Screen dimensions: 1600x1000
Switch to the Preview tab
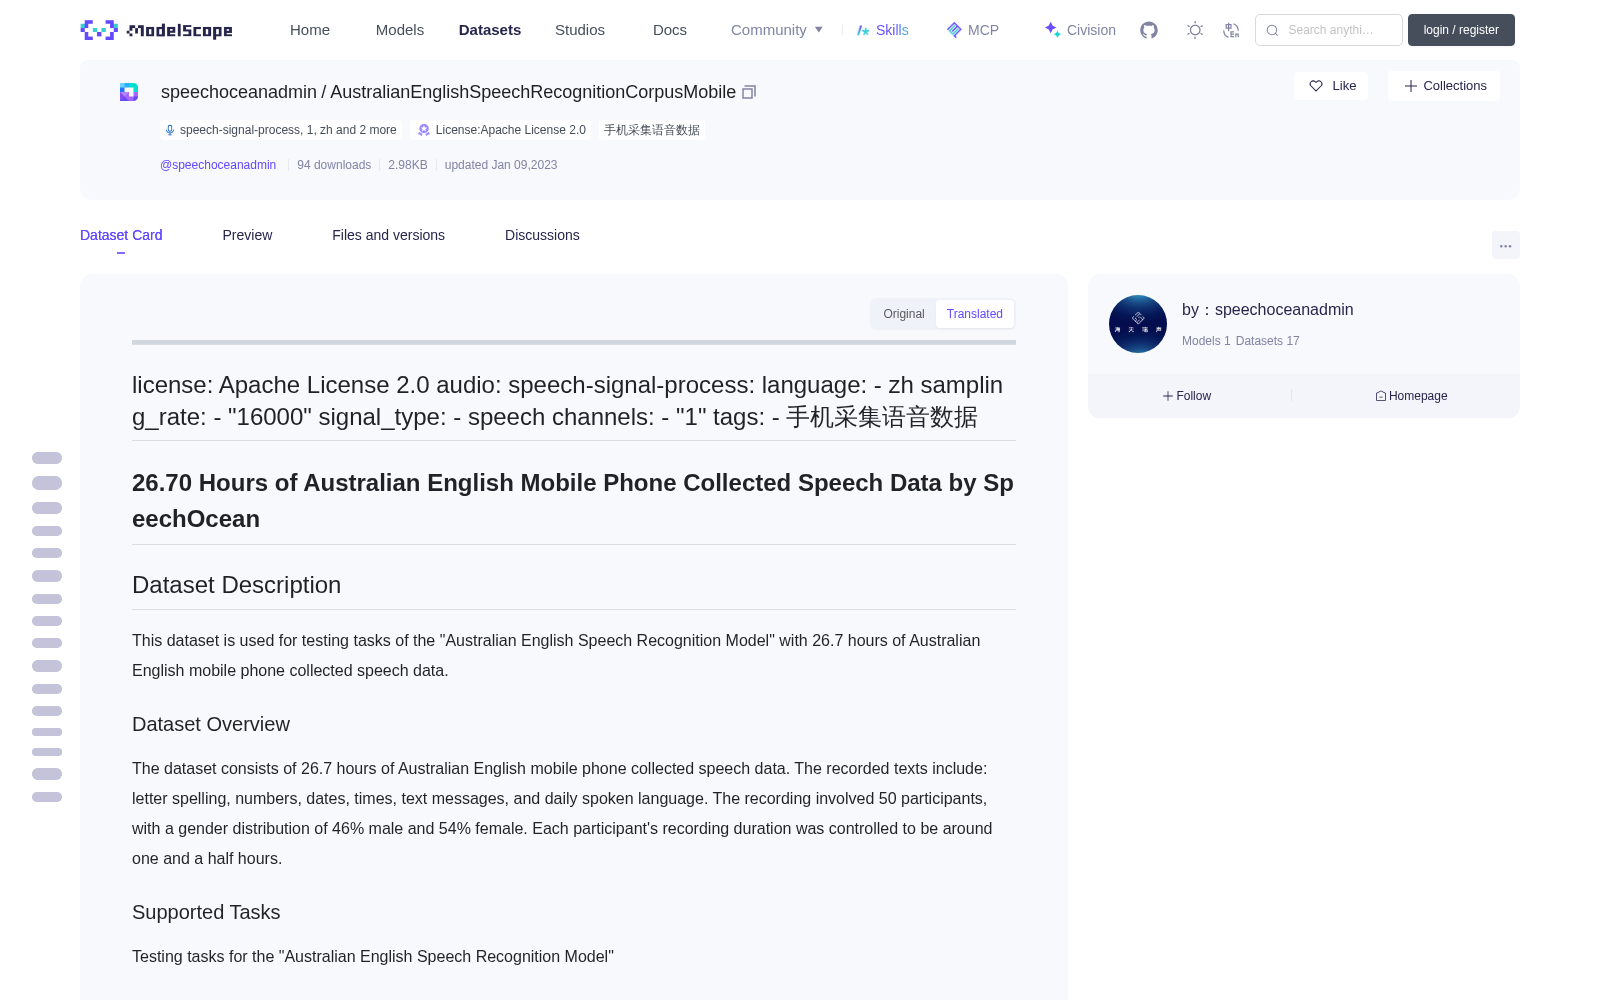point(247,235)
